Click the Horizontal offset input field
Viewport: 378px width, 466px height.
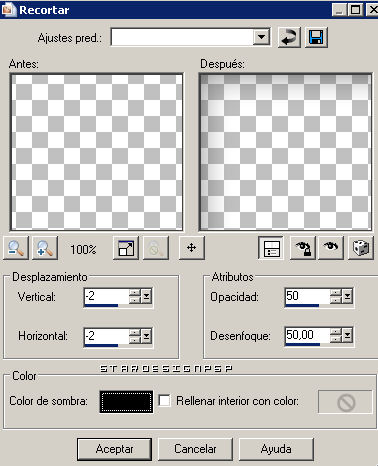pyautogui.click(x=106, y=335)
